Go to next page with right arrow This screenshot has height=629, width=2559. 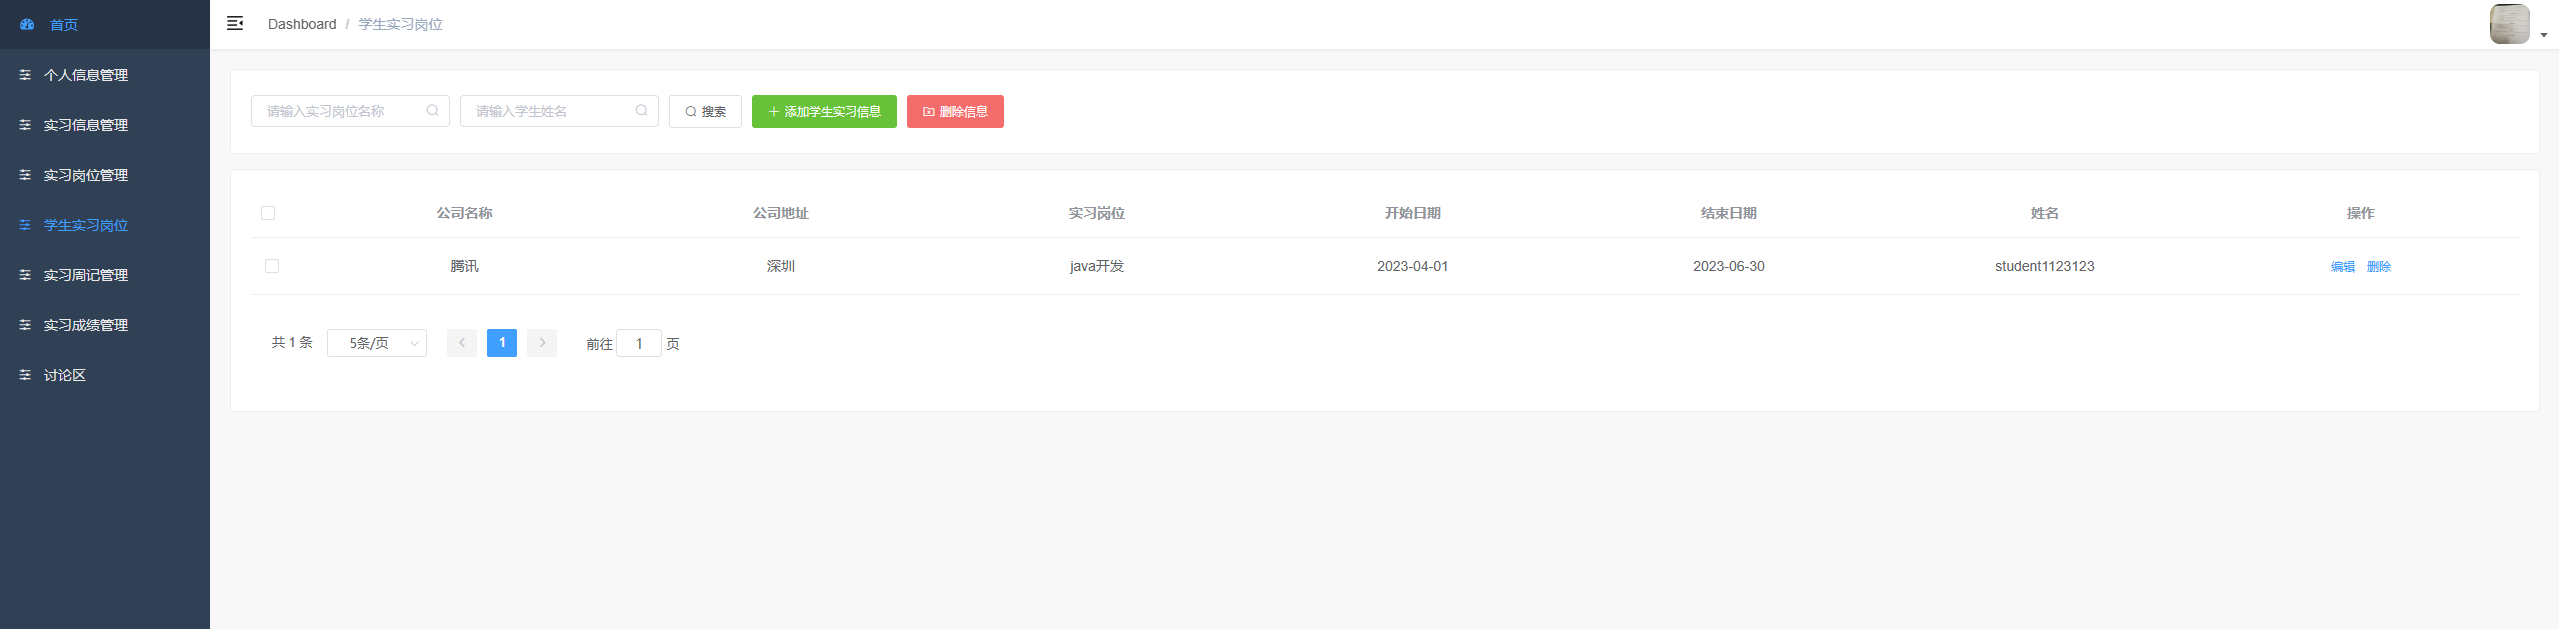coord(542,343)
